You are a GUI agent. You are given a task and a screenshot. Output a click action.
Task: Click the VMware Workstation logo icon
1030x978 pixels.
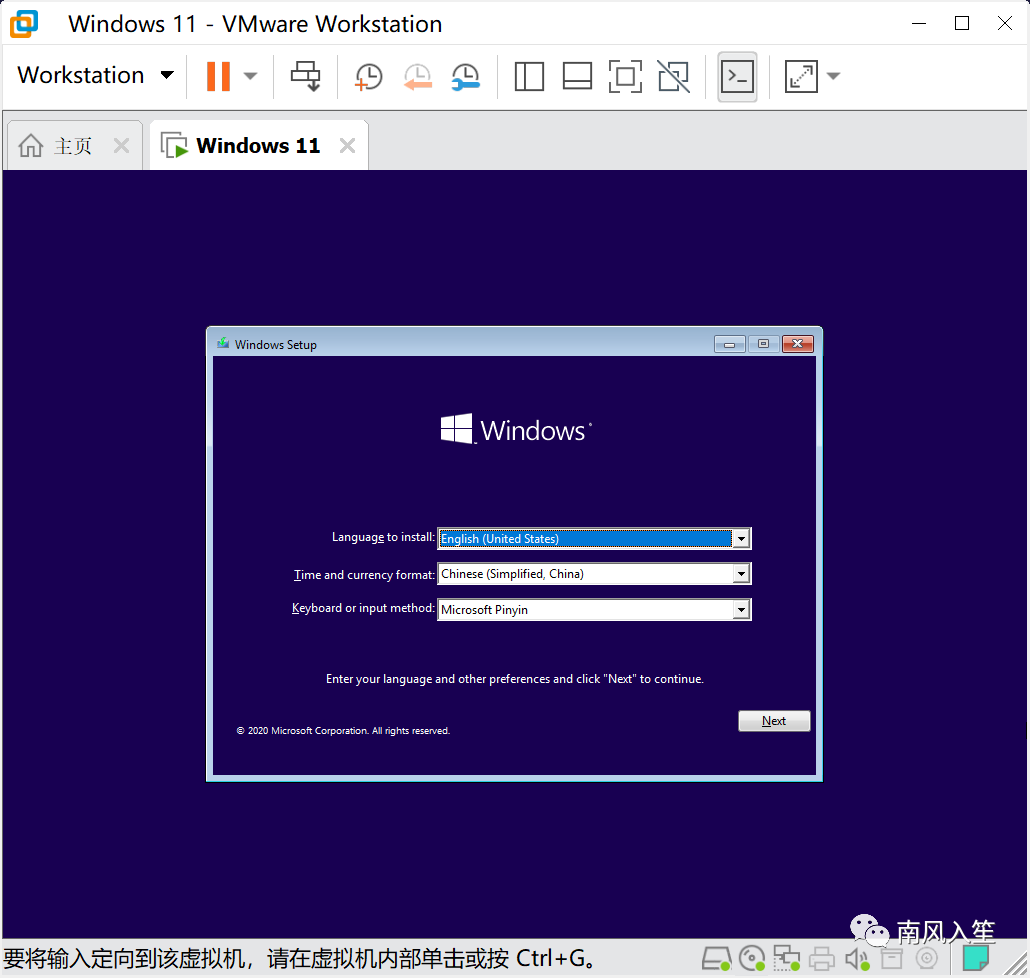point(24,24)
